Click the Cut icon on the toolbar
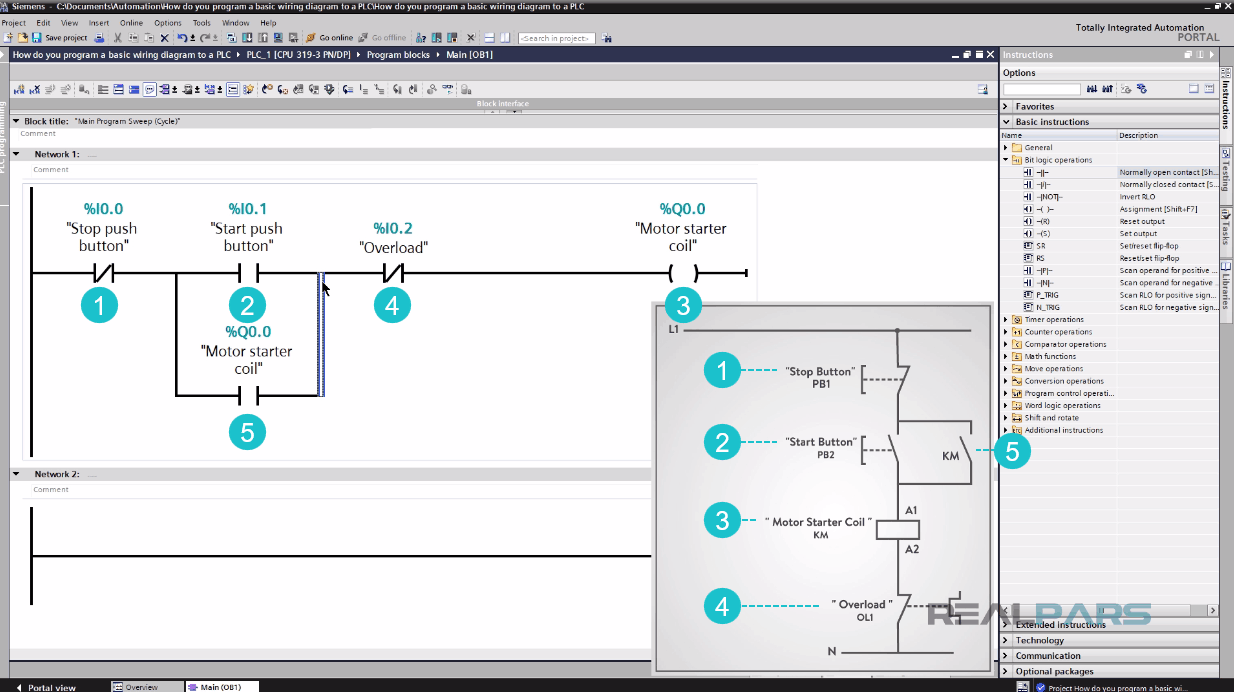 (118, 37)
